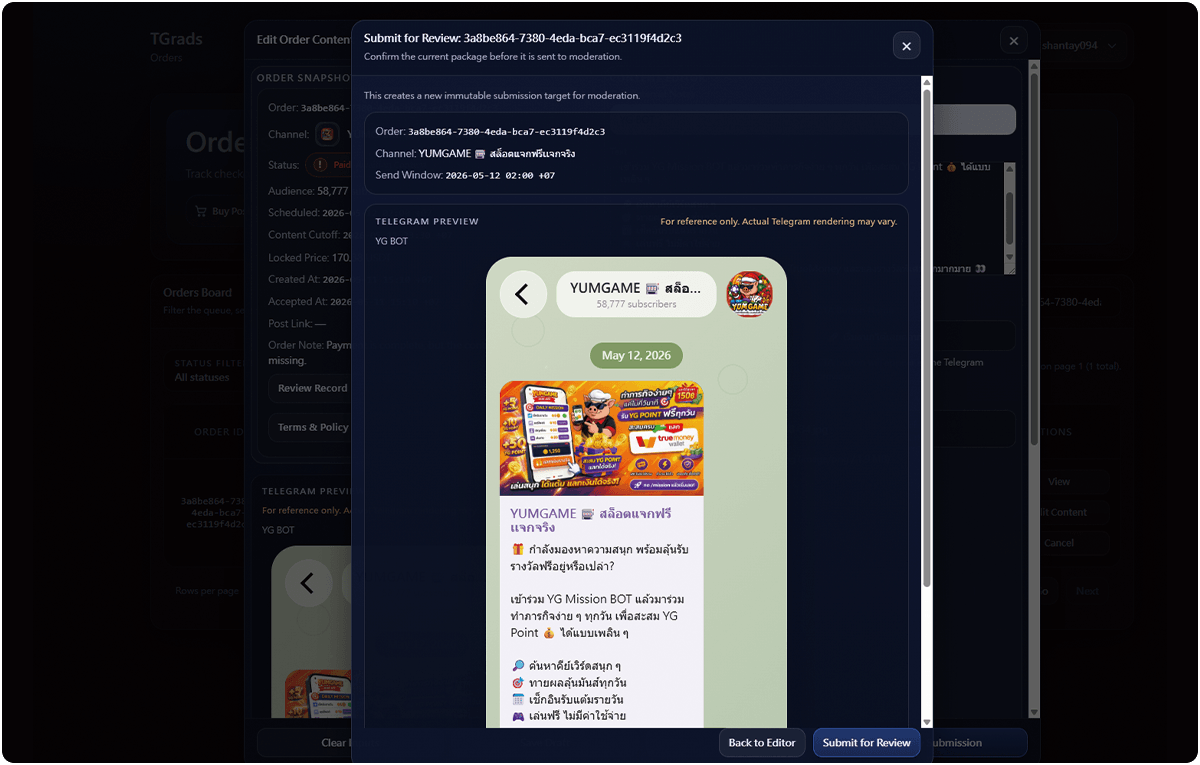1200x765 pixels.
Task: Click the Submit for Review button
Action: coord(866,742)
